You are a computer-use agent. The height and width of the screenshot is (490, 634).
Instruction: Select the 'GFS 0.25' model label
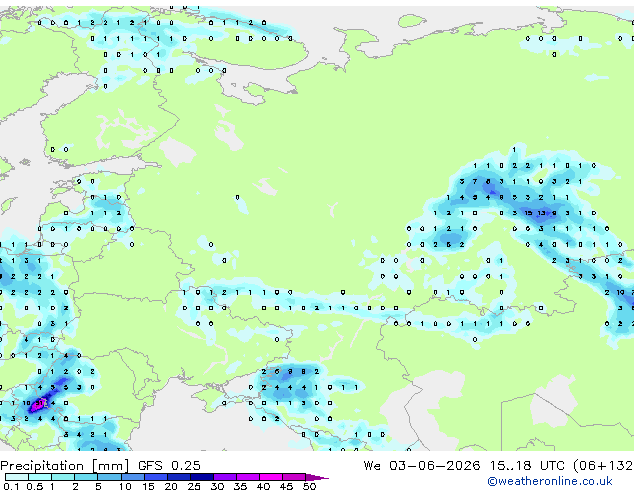(x=169, y=466)
